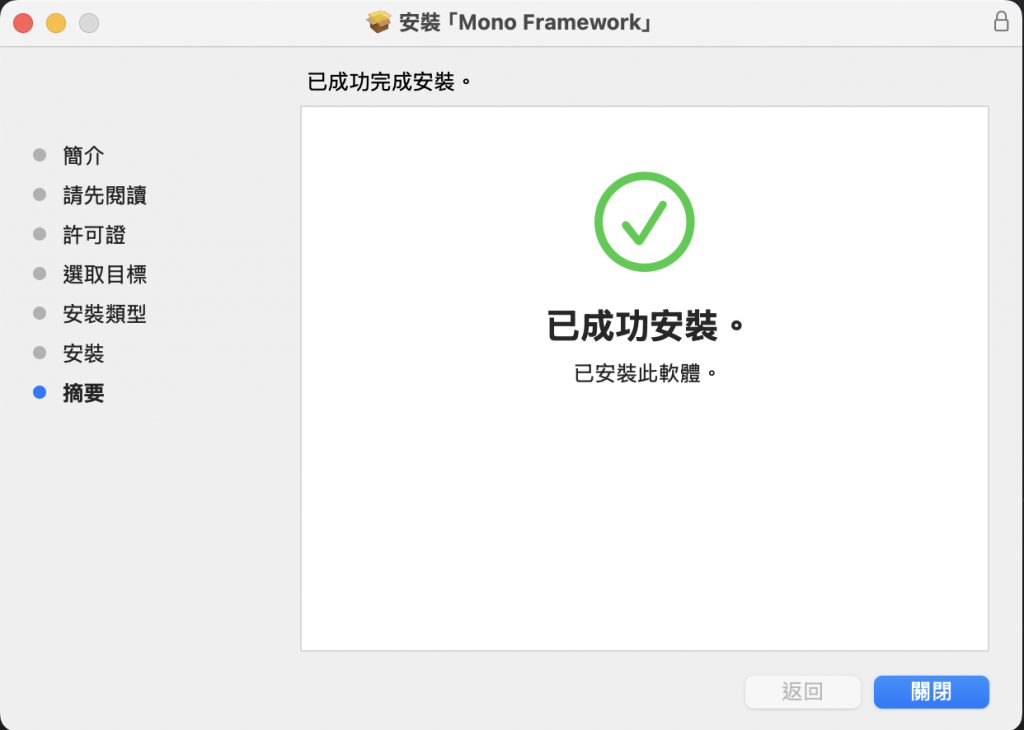Click the blue bullet beside 摘要
The height and width of the screenshot is (730, 1024).
coord(40,392)
